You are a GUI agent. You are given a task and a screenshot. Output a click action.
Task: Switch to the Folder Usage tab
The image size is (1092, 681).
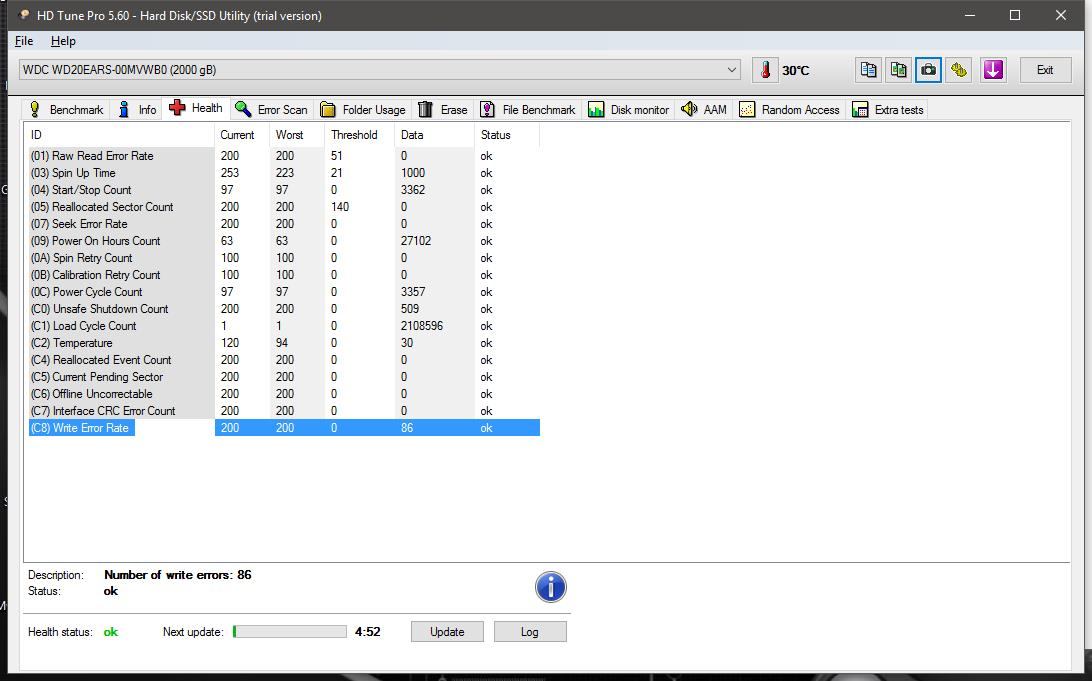pos(363,109)
